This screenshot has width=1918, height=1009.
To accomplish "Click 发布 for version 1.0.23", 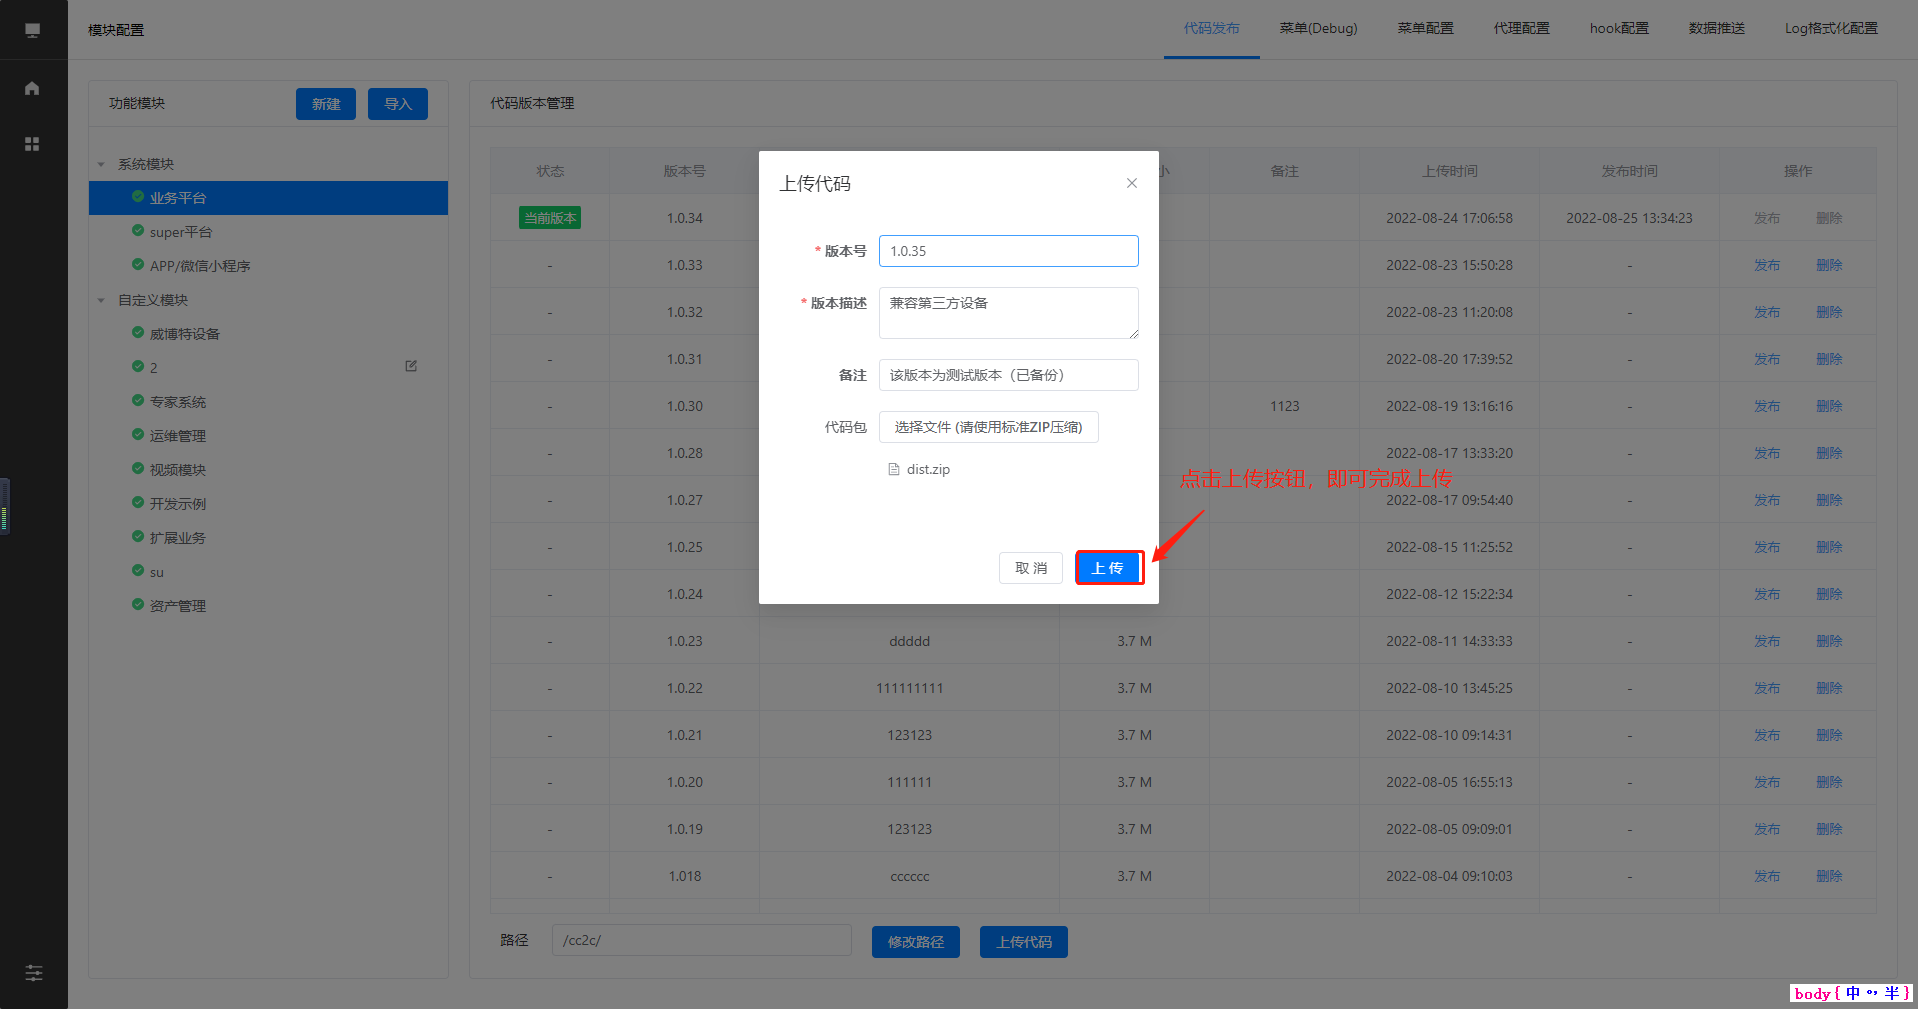I will 1767,641.
